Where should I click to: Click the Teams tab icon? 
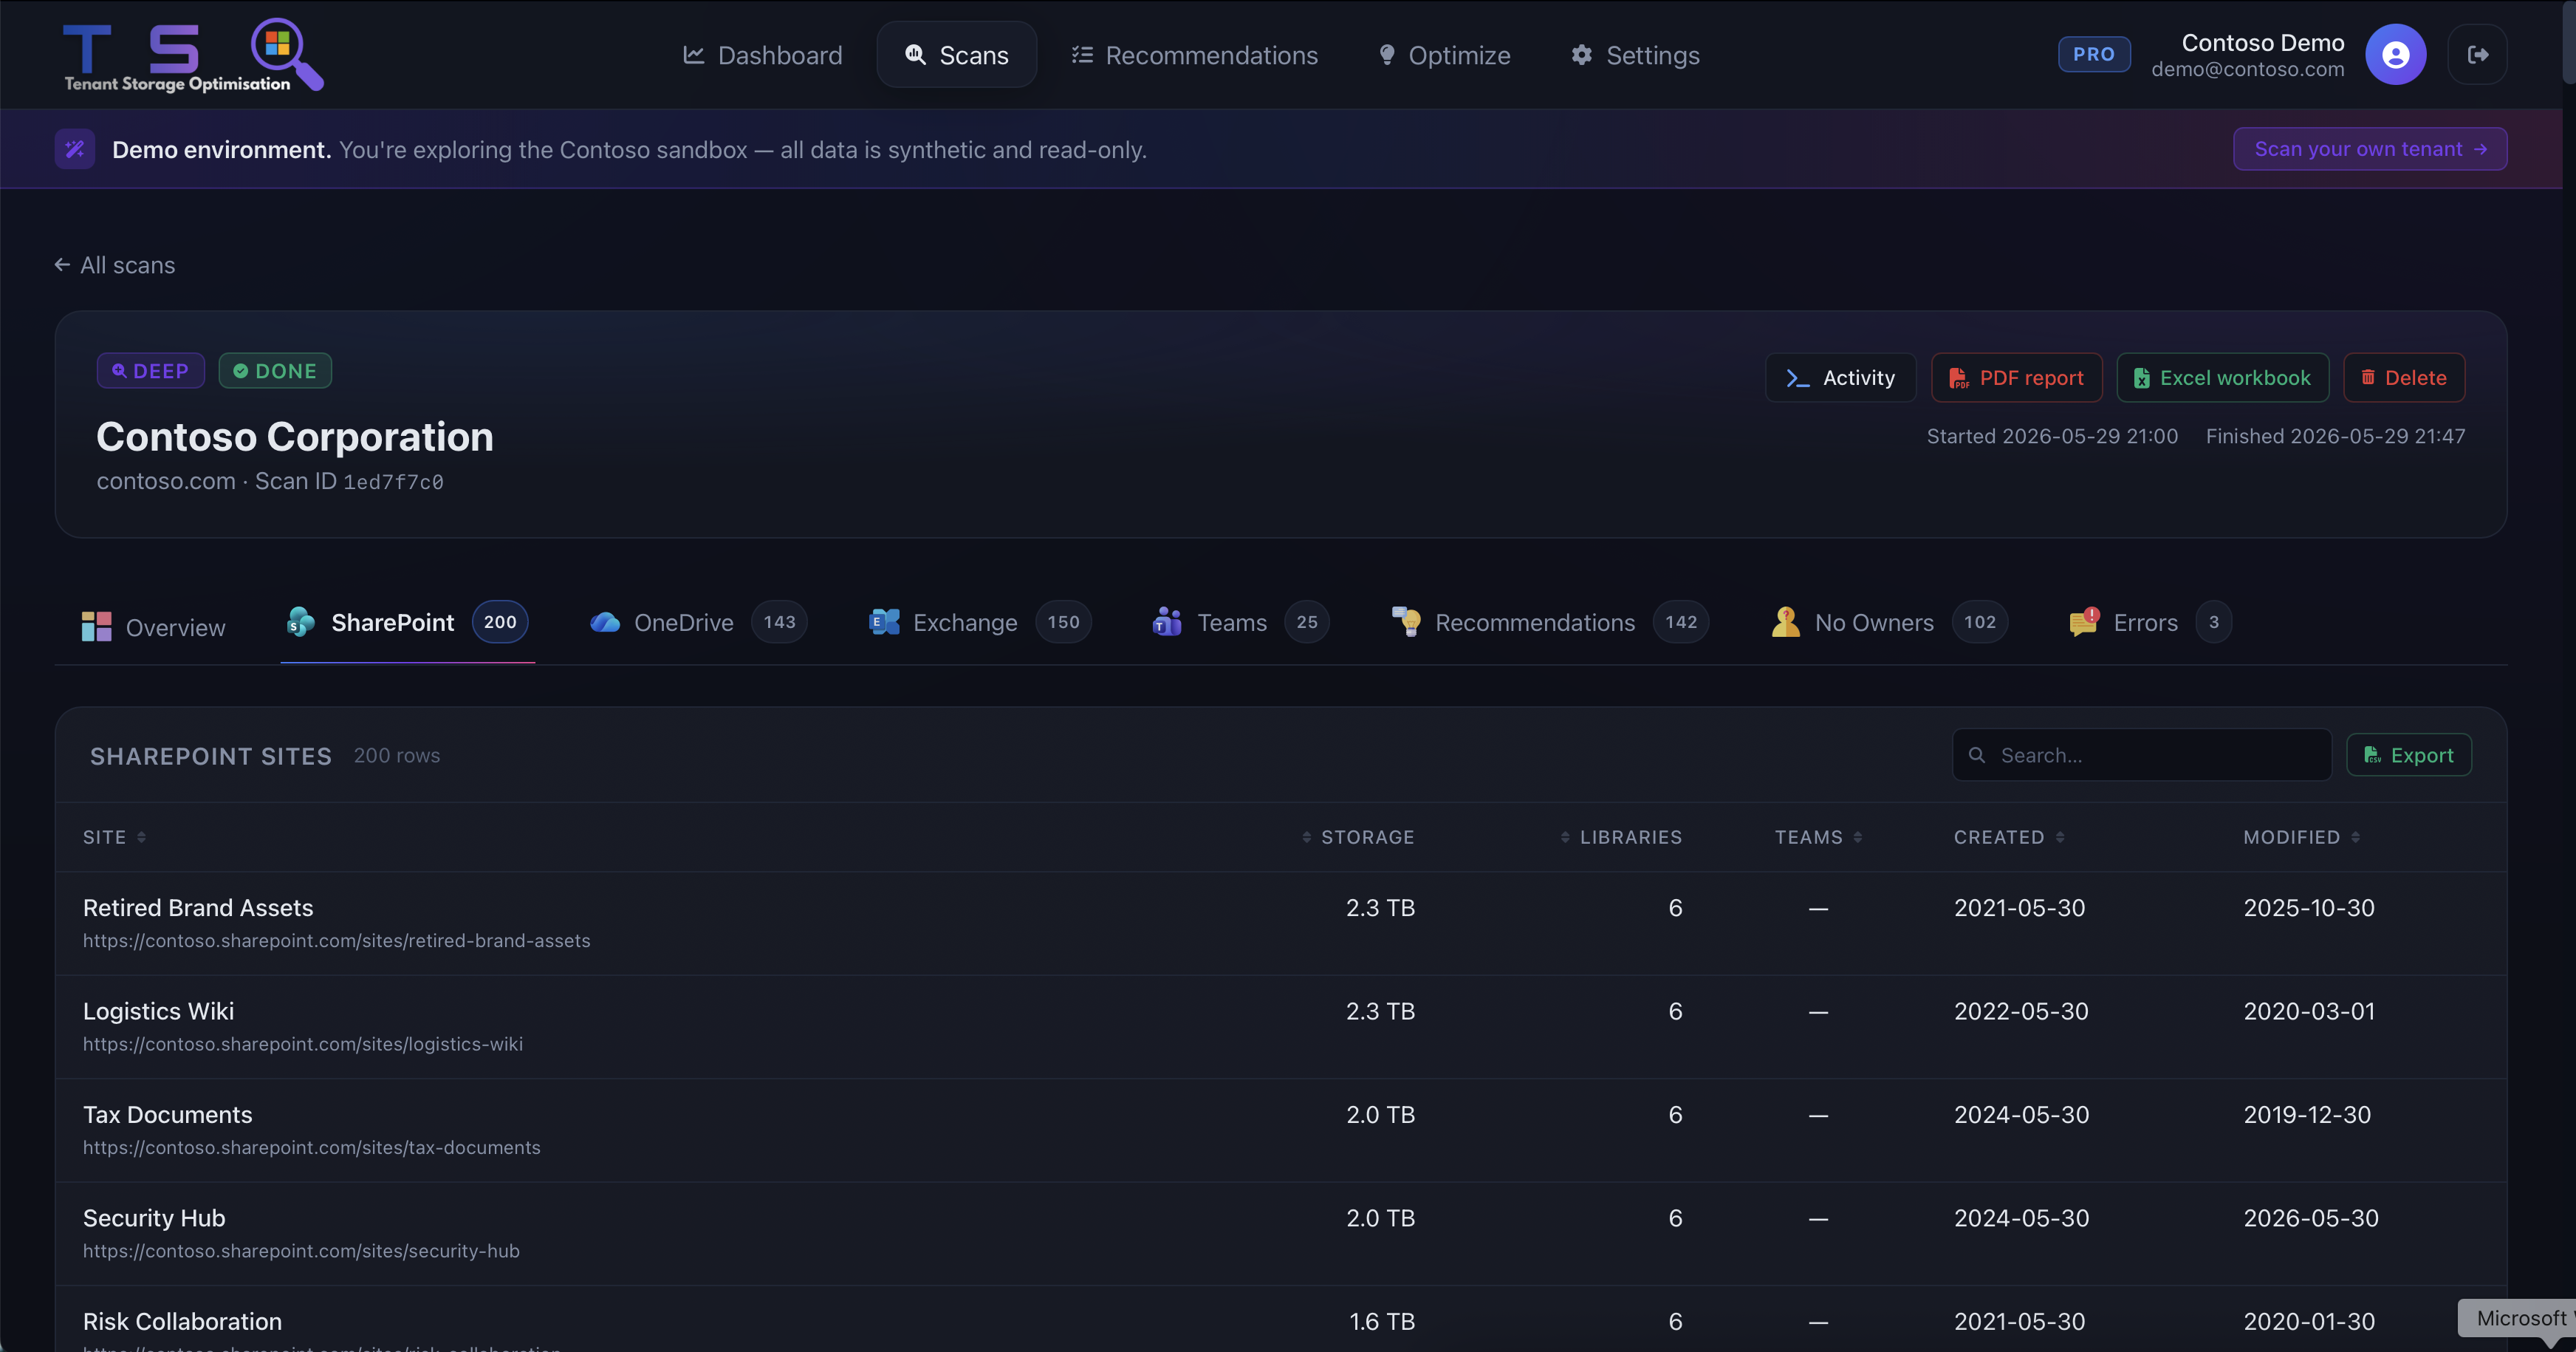coord(1167,622)
